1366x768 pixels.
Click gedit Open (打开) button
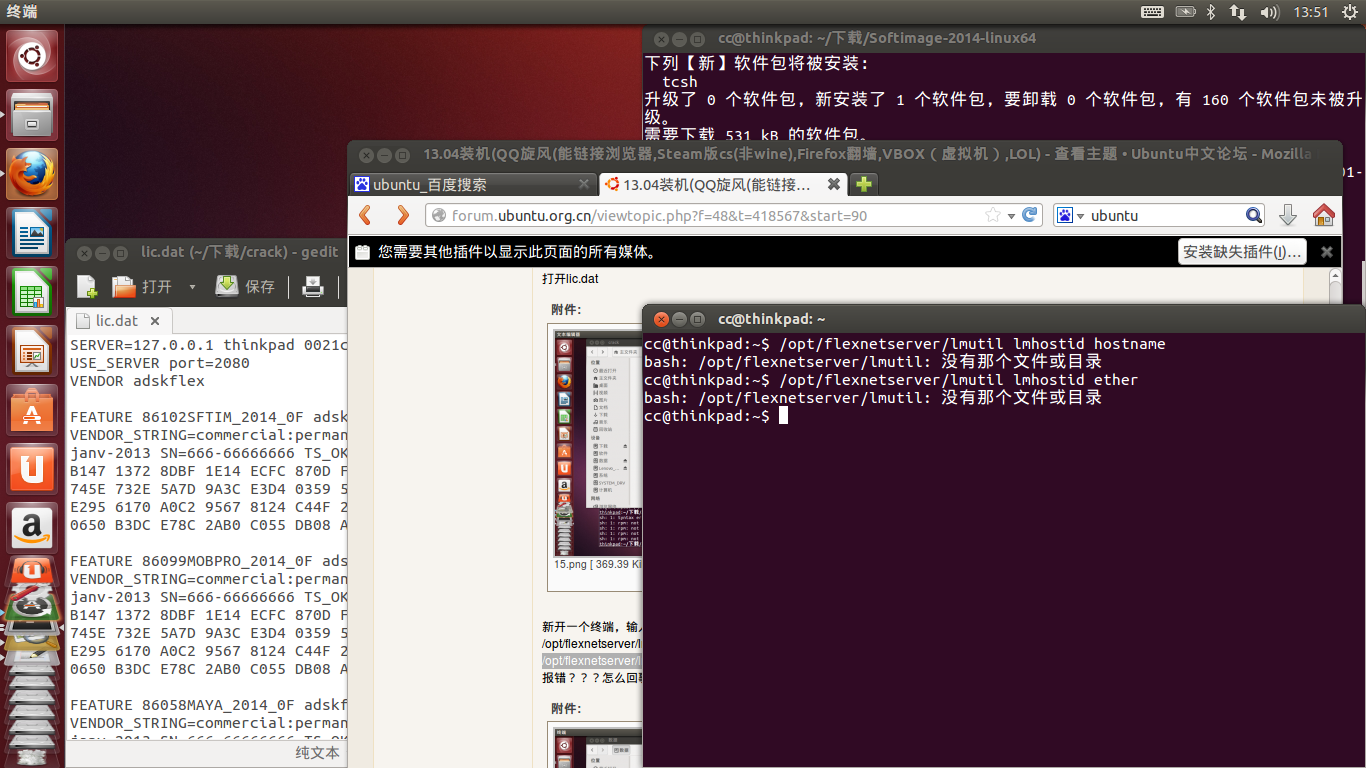[x=142, y=287]
